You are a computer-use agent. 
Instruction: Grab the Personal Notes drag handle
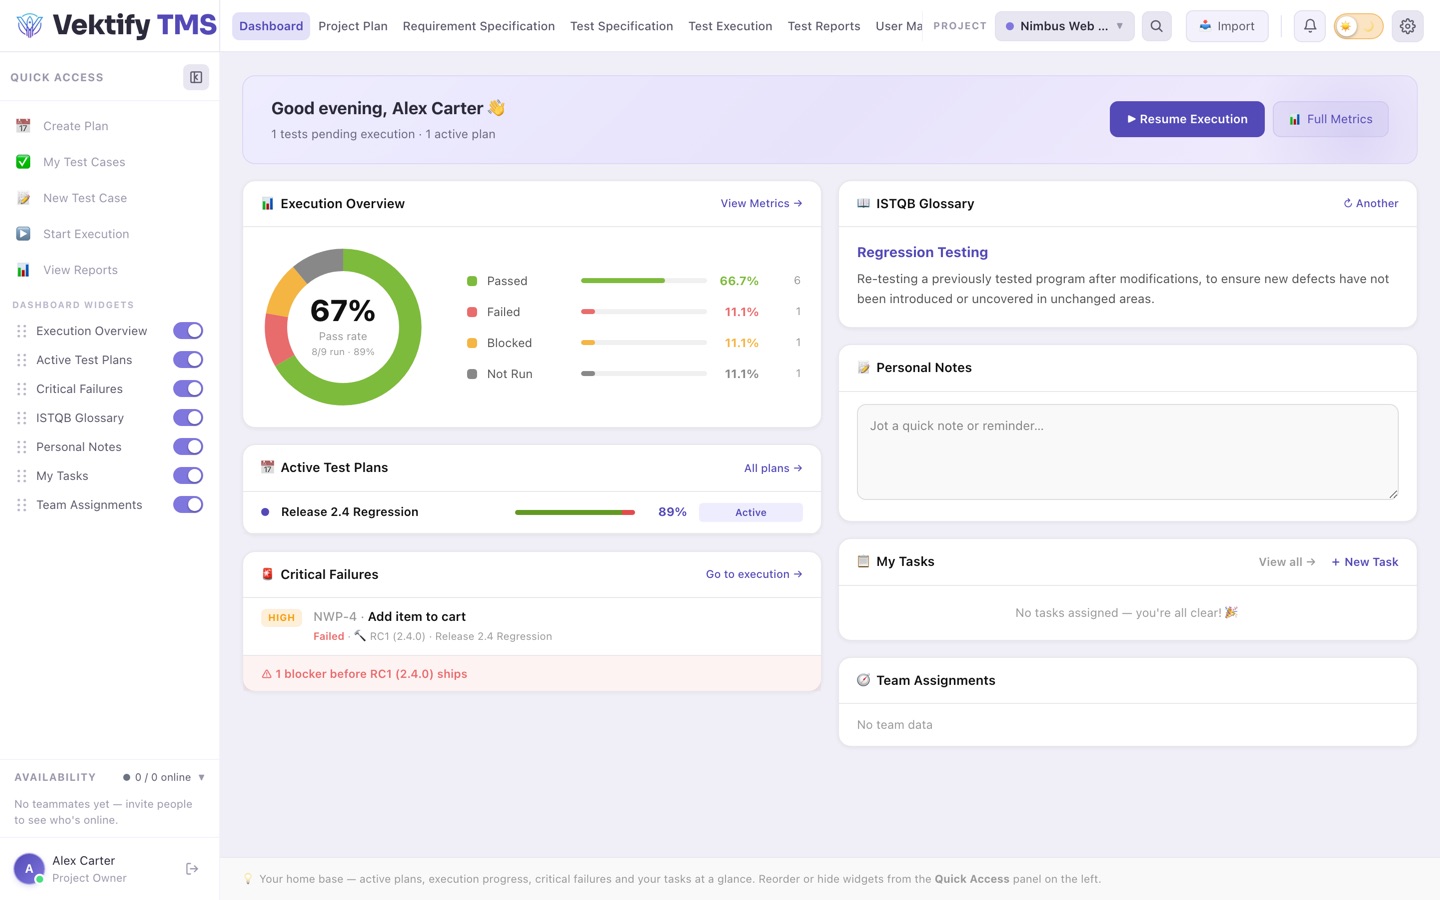click(x=22, y=447)
